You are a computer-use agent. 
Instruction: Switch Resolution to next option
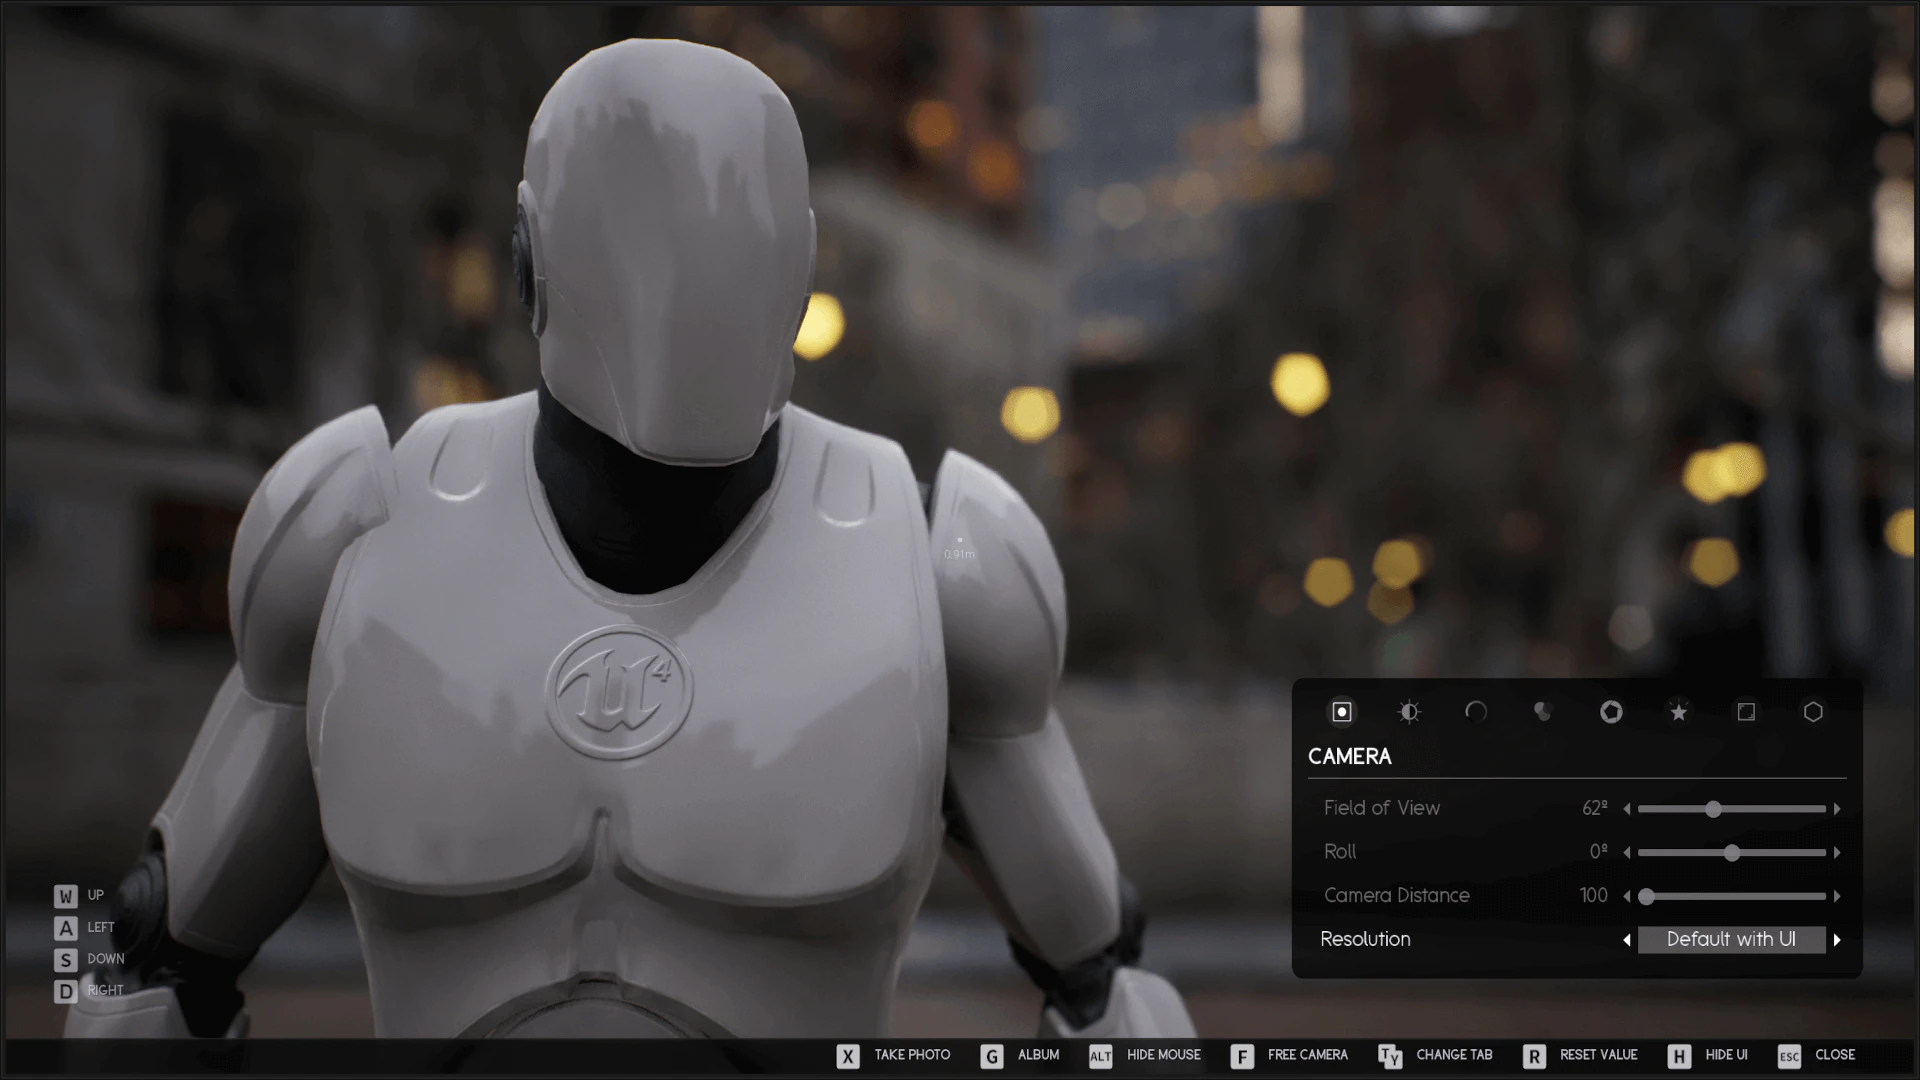pos(1837,940)
